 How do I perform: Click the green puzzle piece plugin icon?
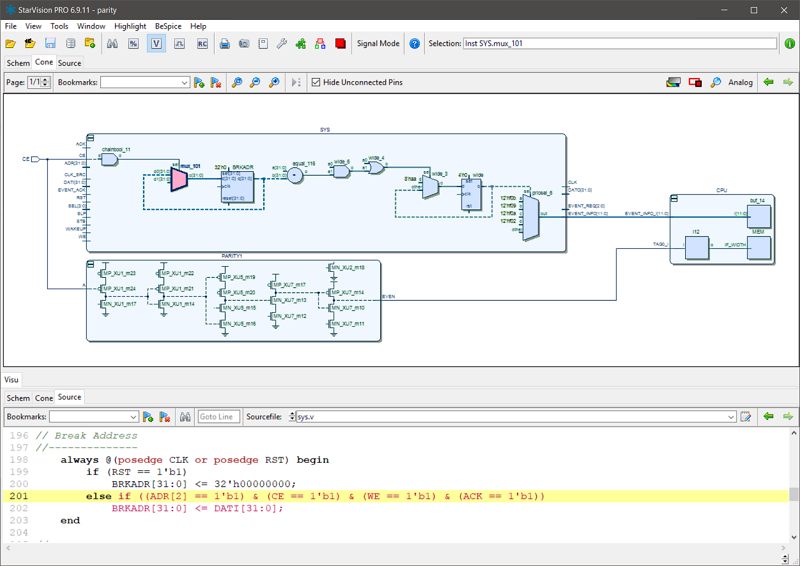[301, 44]
